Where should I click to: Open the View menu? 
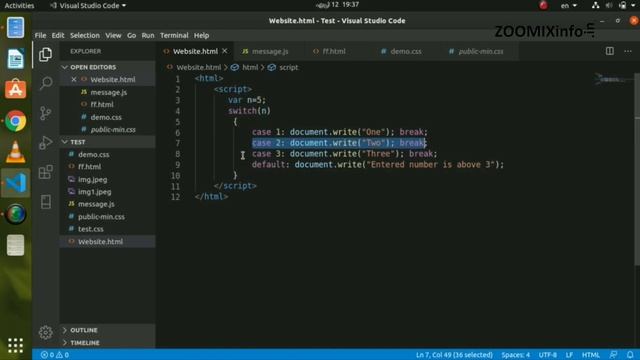click(113, 36)
